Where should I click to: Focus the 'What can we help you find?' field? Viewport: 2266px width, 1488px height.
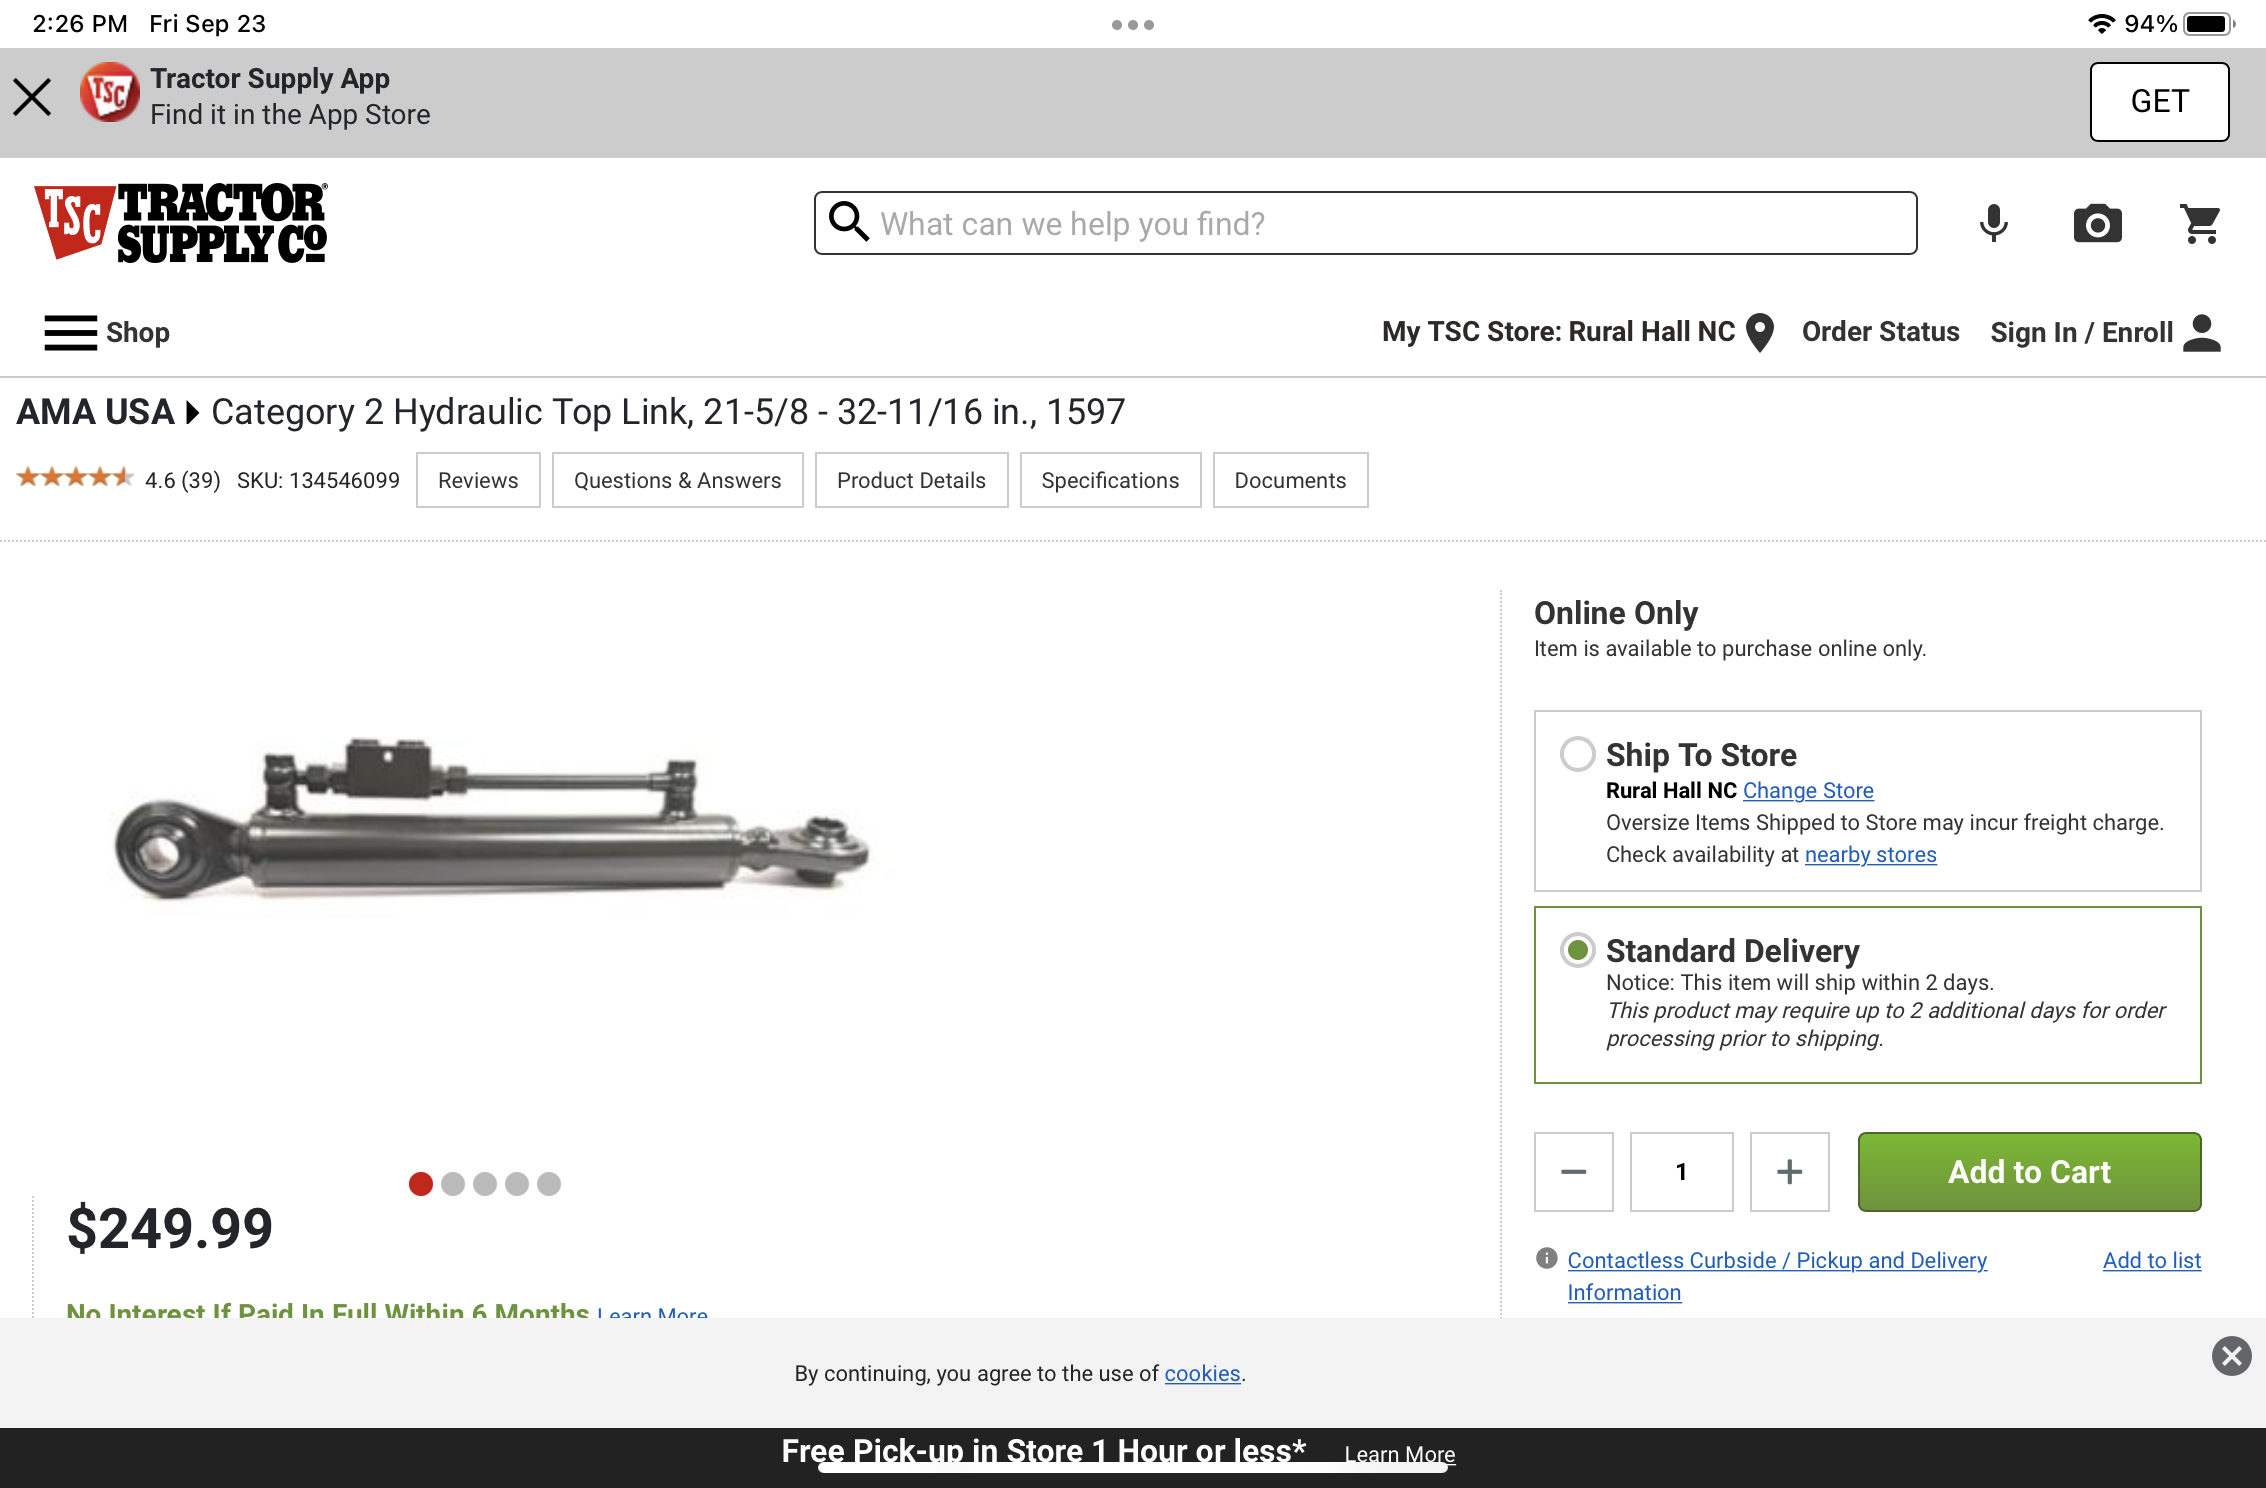tap(1365, 223)
